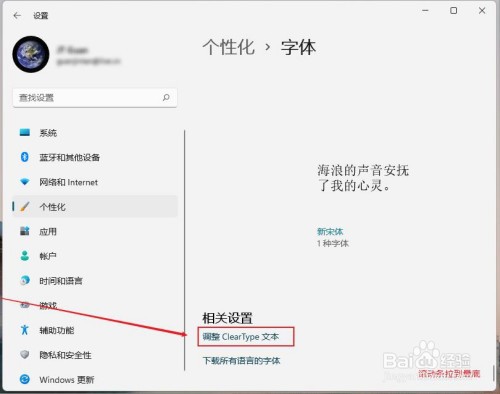Image resolution: width=500 pixels, height=394 pixels.
Task: Focus the 查找设置 search box
Action: 95,98
